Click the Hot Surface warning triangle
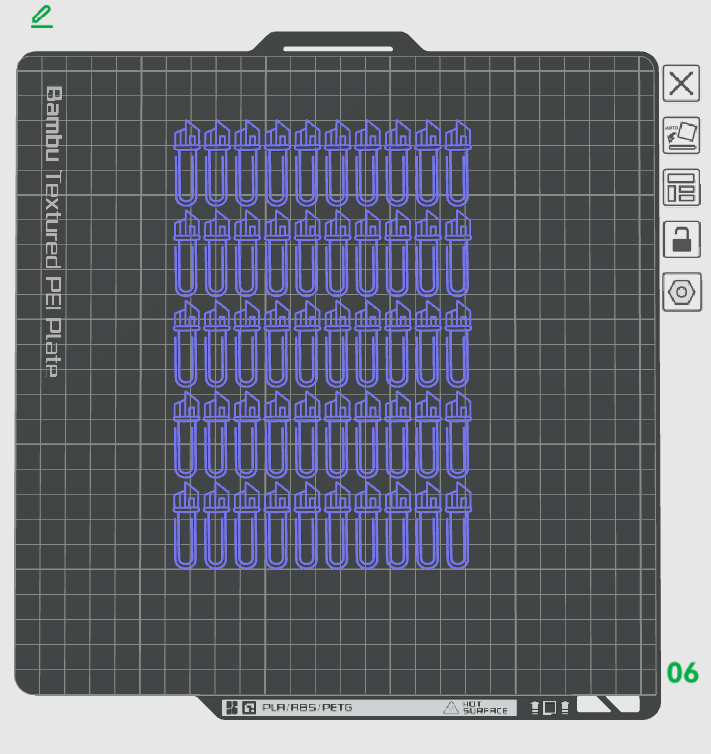The width and height of the screenshot is (711, 754). coord(450,707)
